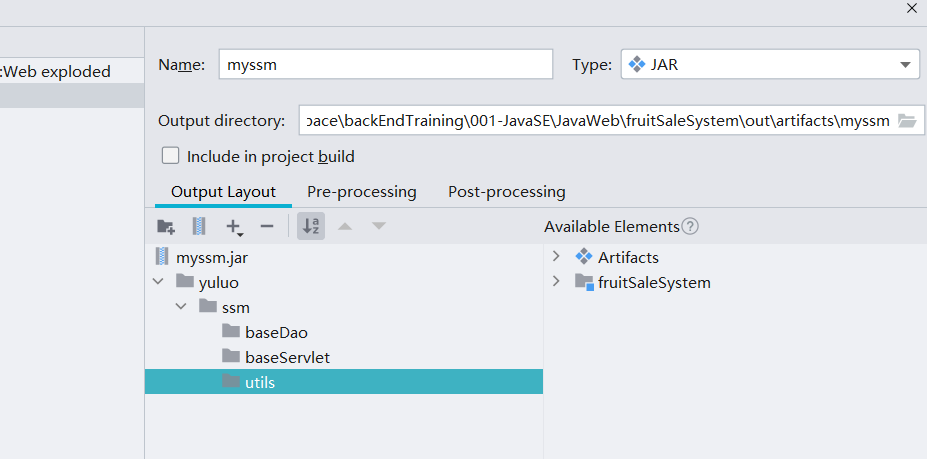Click the Create Directory toolbar icon
Screen dimensions: 927x459
166,227
